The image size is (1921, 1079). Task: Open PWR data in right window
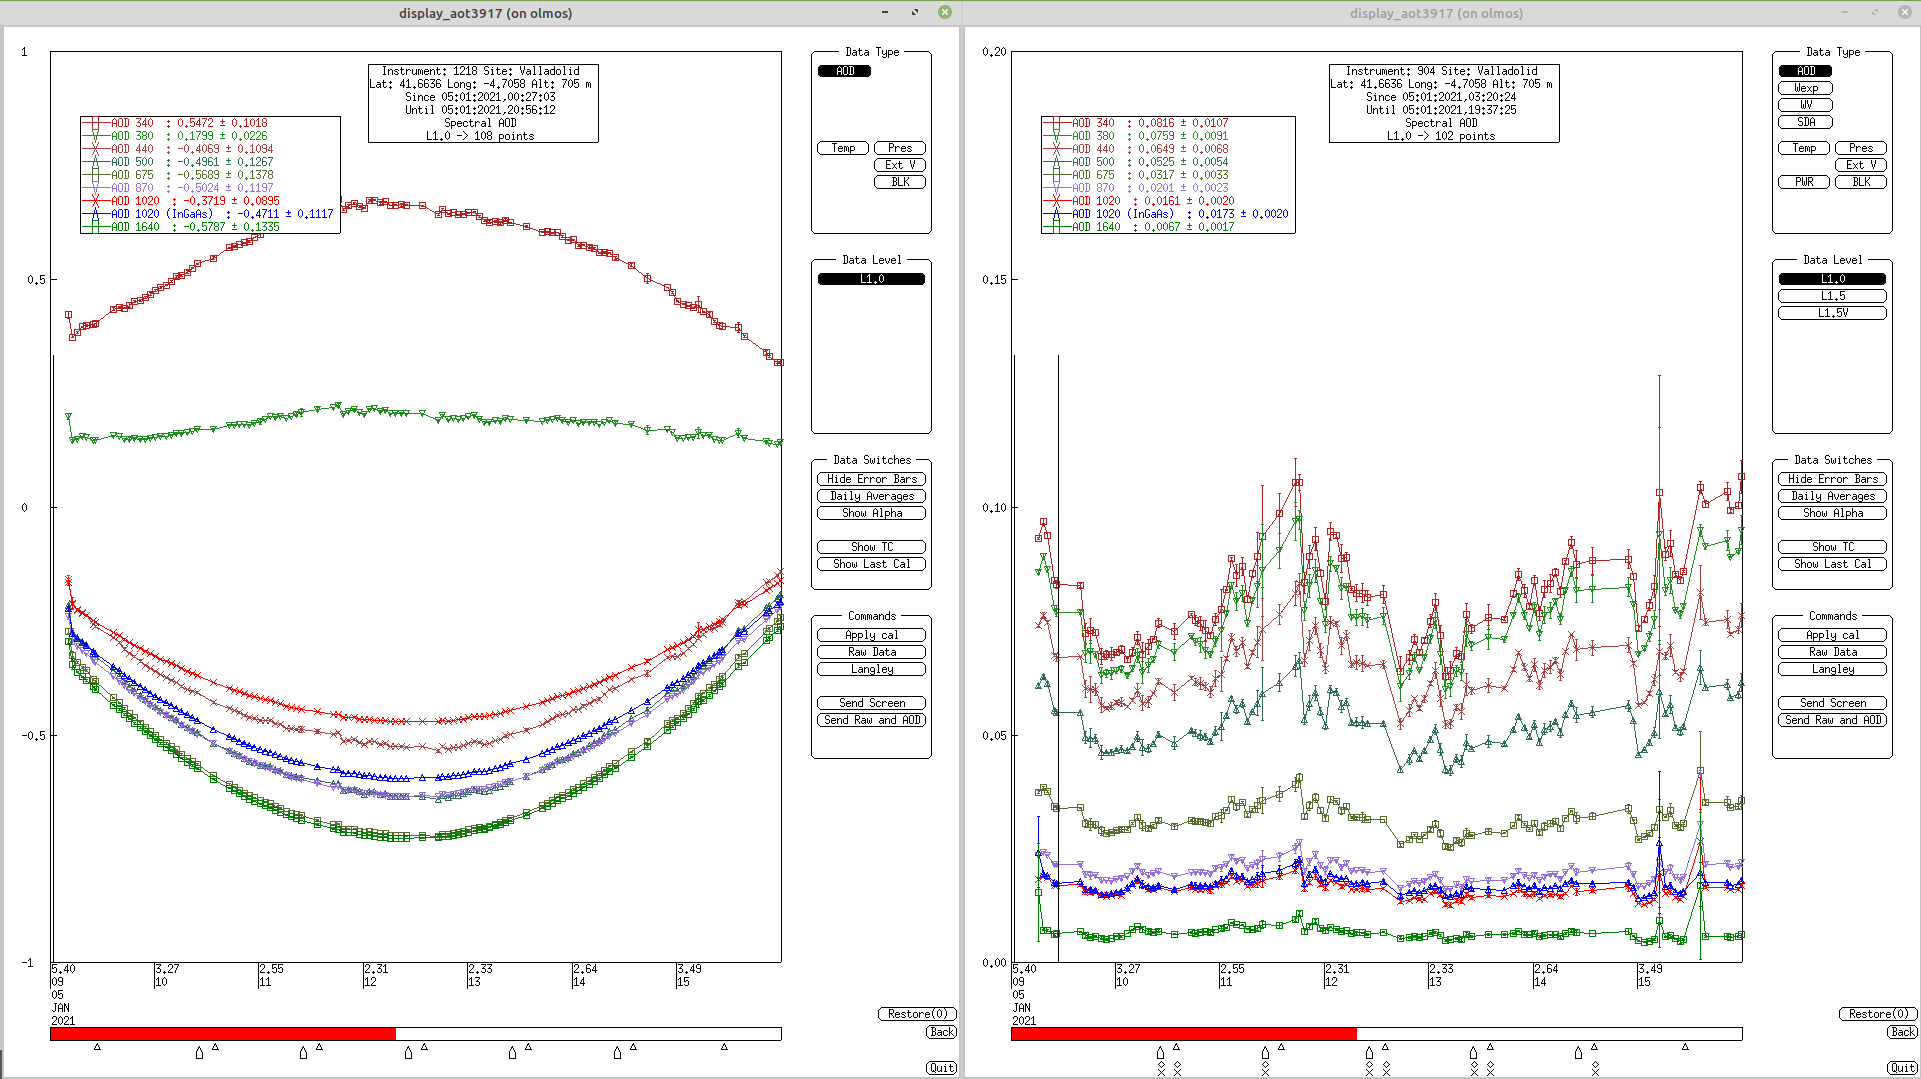click(x=1804, y=182)
